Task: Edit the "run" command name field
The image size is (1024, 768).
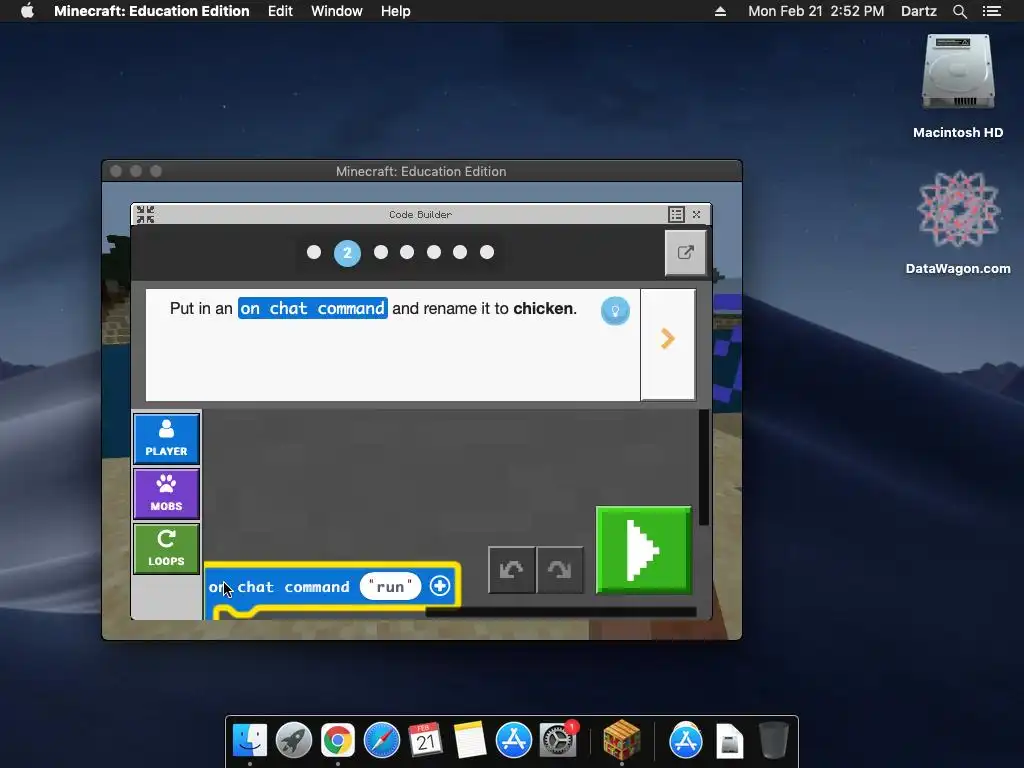Action: [x=391, y=586]
